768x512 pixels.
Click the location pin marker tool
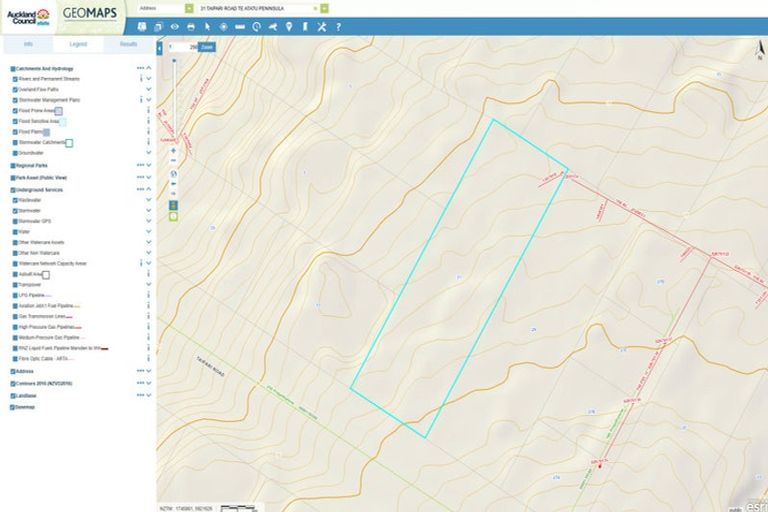tap(289, 26)
